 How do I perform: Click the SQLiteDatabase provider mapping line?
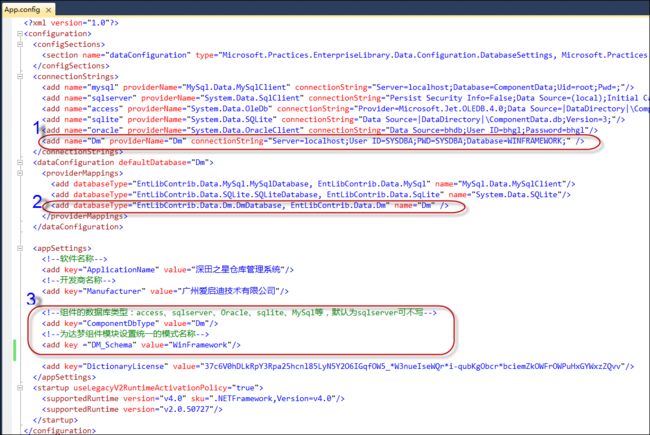click(311, 195)
